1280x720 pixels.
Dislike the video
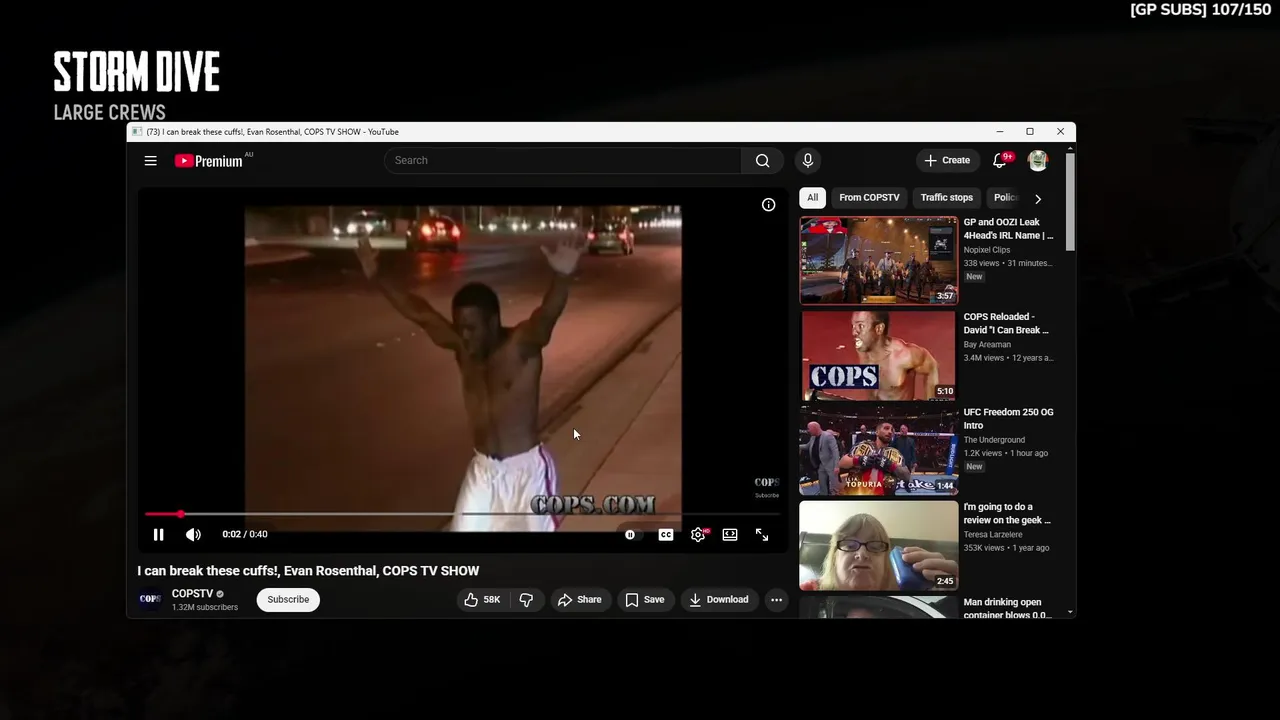coord(526,600)
